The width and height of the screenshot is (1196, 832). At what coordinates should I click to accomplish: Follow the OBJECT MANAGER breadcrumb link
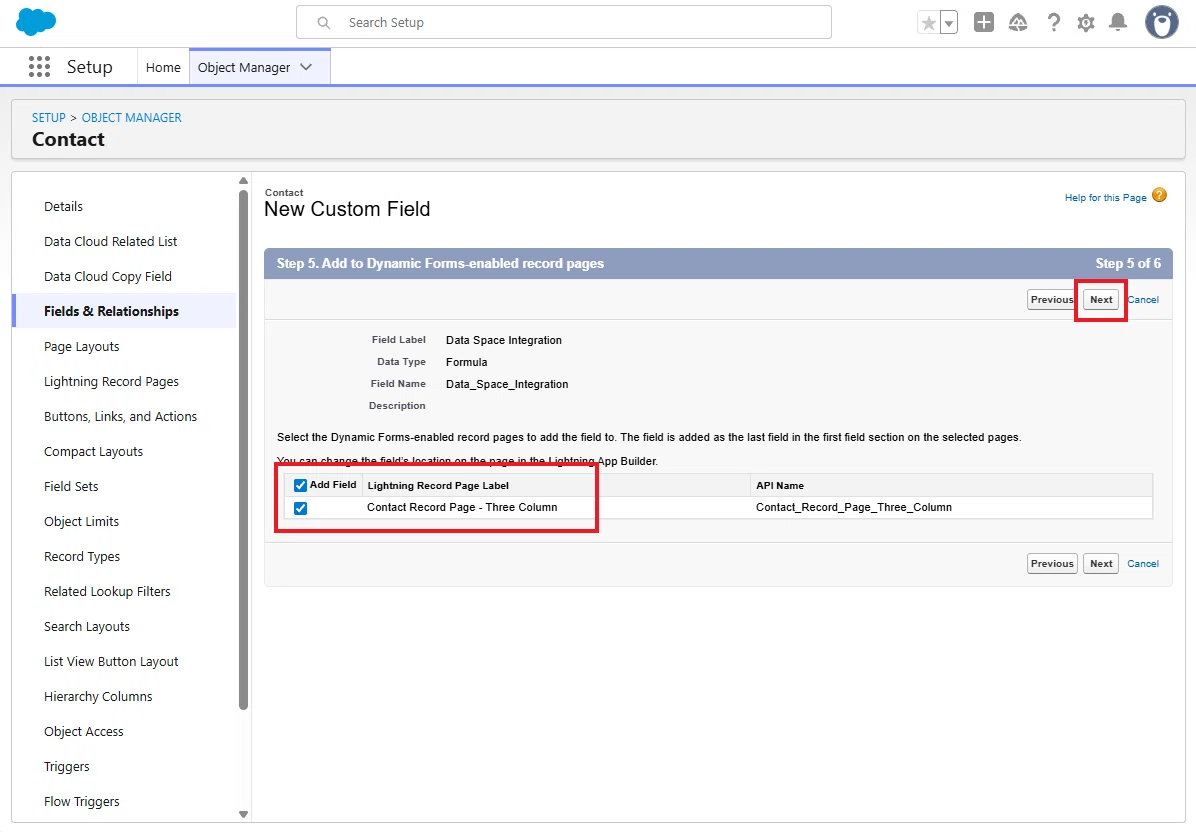tap(131, 117)
